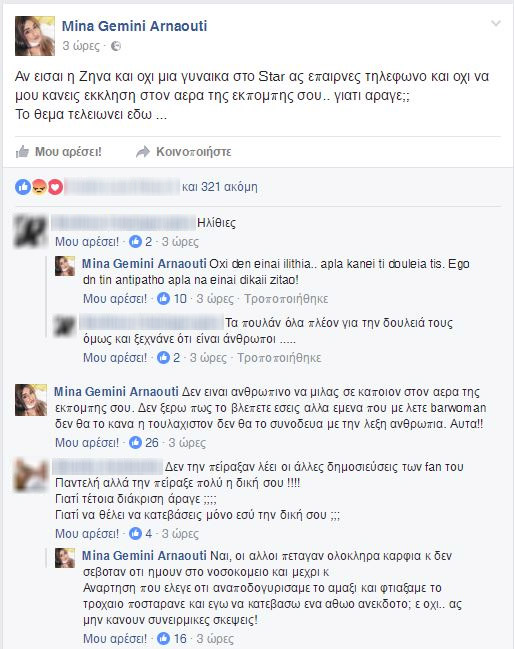Viewport: 514px width, 649px height.
Task: View the 4 likes on Παντελή fan comment
Action: coord(141,534)
